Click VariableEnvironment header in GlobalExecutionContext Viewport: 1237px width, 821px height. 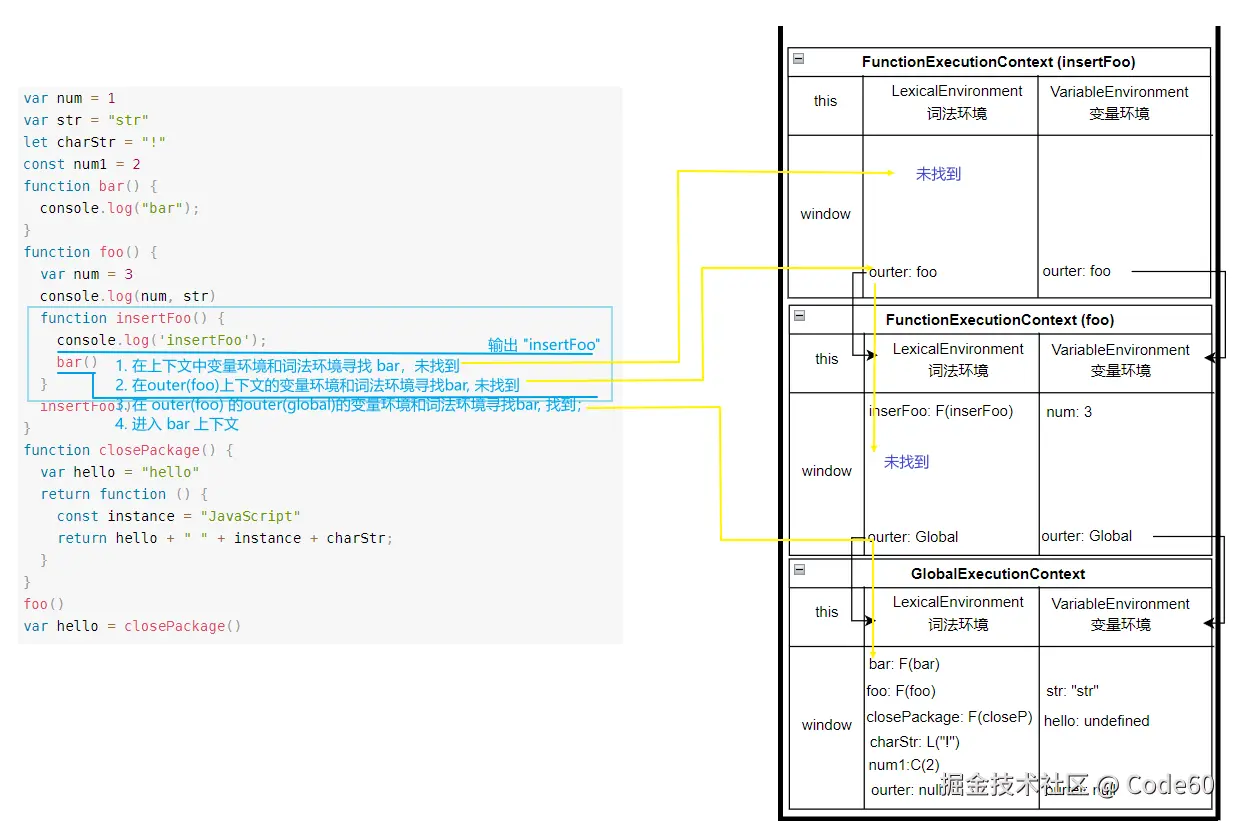pos(1120,614)
